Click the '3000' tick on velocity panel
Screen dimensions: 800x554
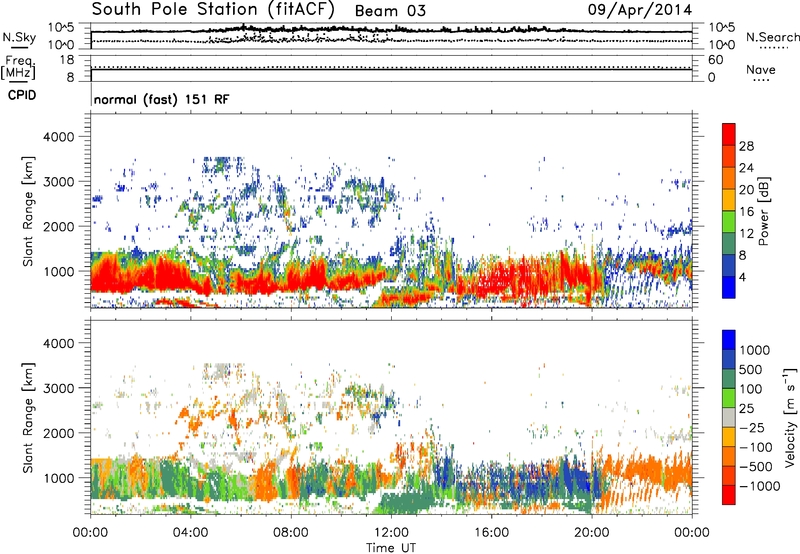58,388
